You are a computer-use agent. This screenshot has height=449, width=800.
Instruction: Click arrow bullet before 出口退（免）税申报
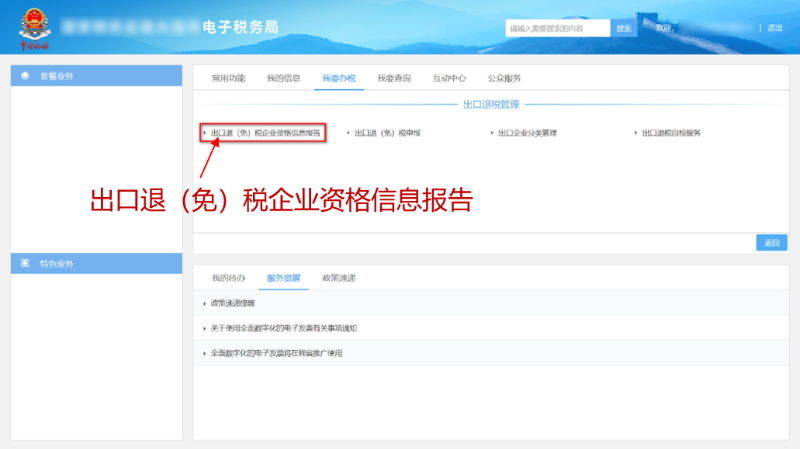coord(348,132)
